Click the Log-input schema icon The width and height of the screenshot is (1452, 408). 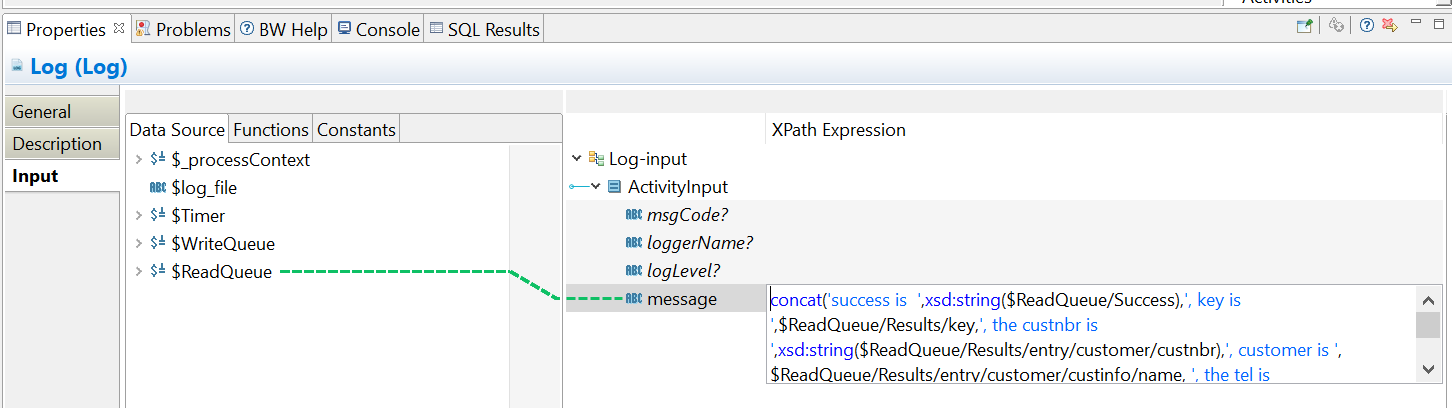pos(596,159)
